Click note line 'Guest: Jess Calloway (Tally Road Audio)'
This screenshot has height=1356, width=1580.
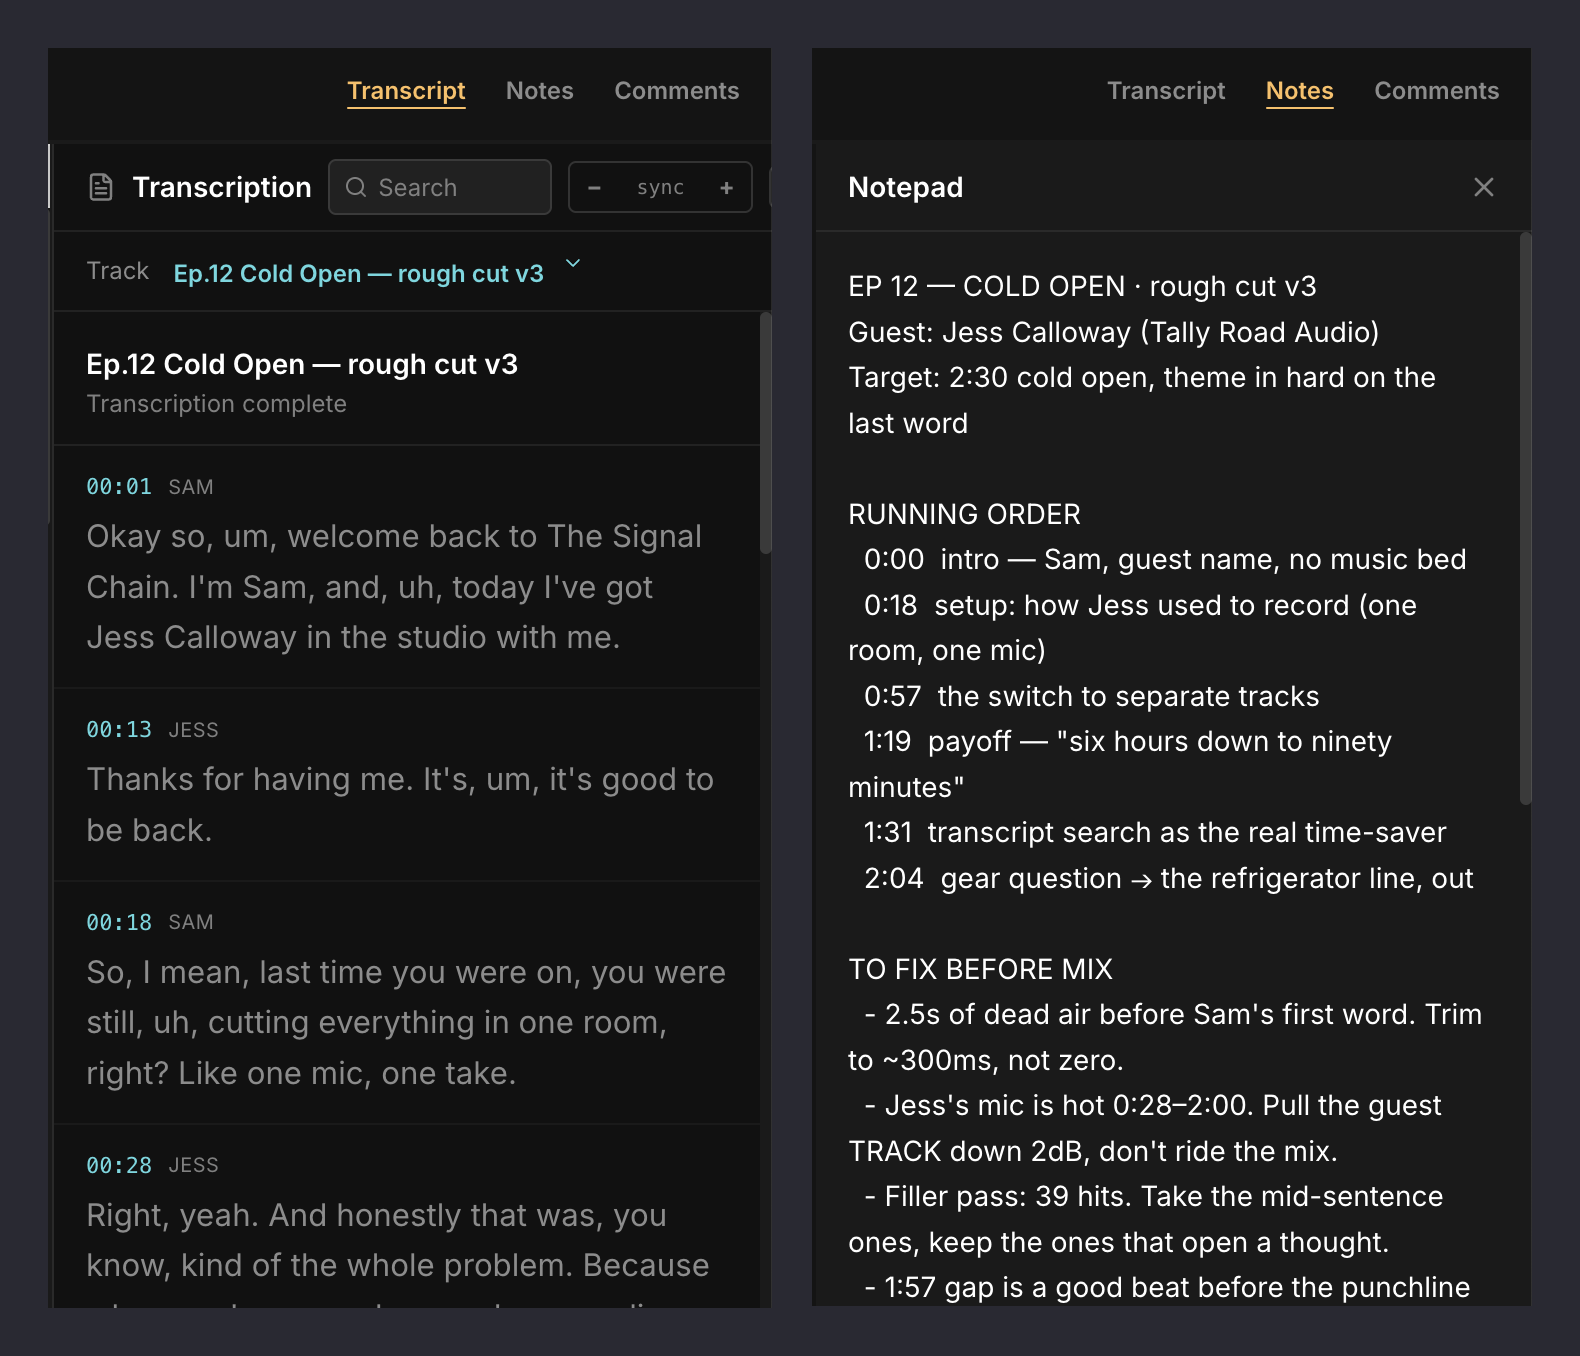1114,332
